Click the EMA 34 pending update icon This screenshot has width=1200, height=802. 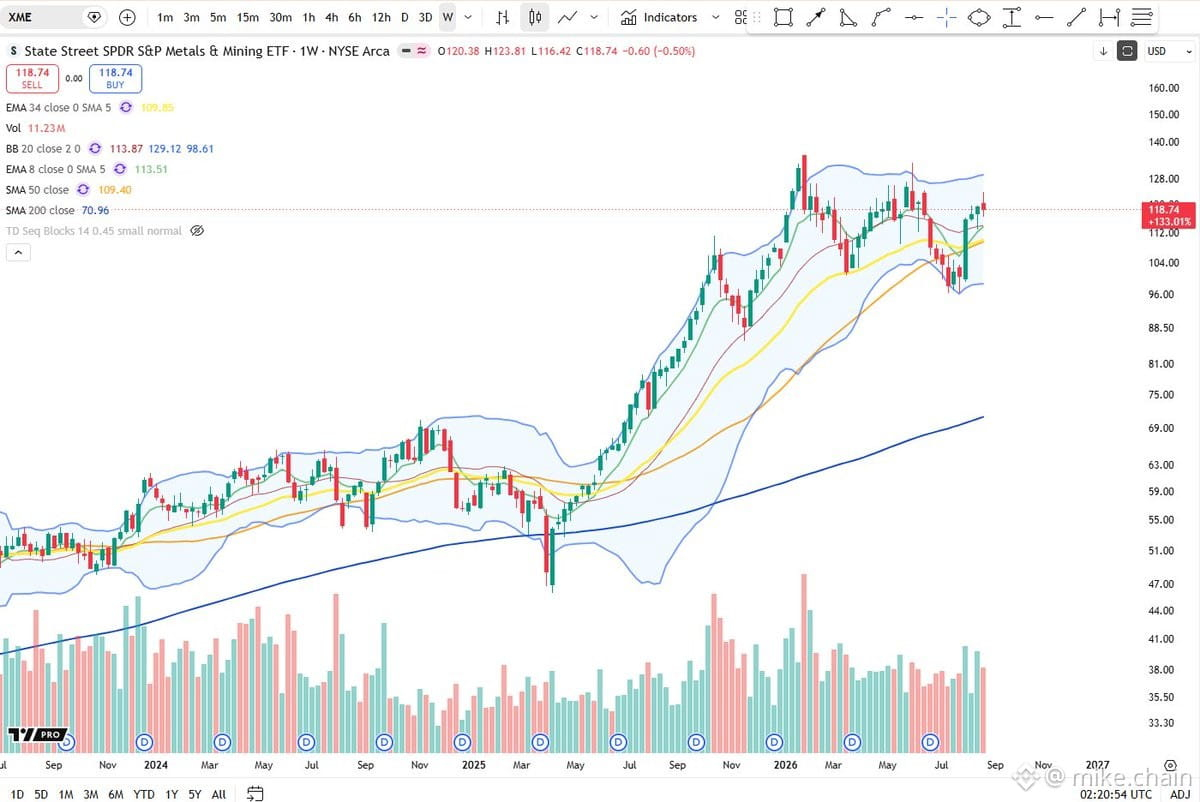(126, 107)
